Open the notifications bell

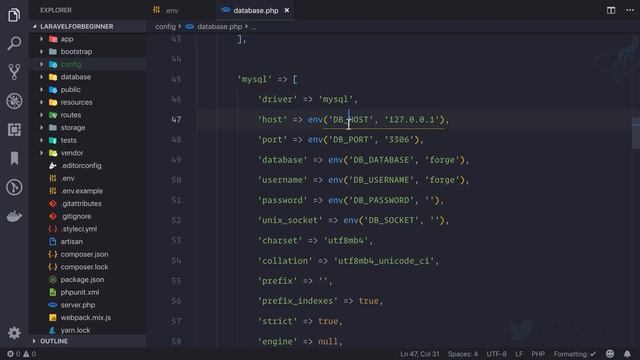(x=627, y=354)
